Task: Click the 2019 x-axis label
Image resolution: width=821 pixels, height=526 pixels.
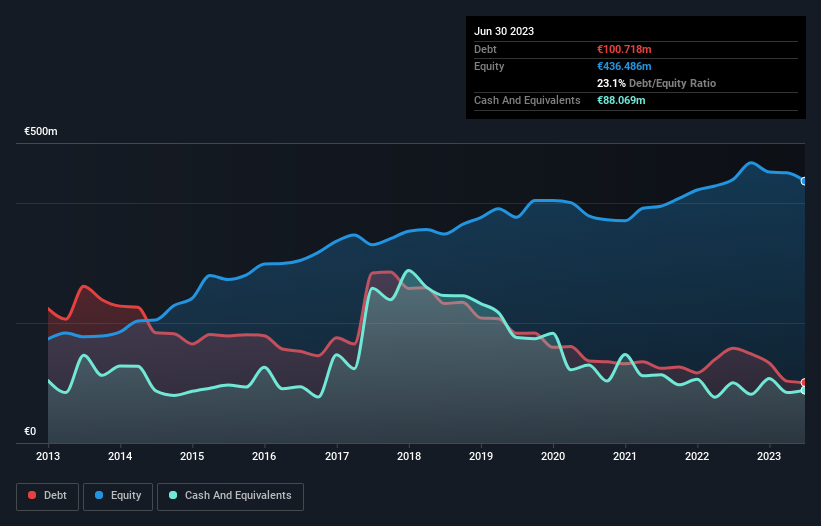Action: tap(481, 456)
